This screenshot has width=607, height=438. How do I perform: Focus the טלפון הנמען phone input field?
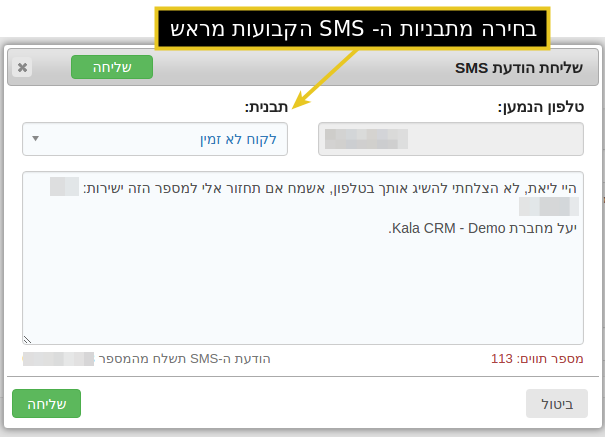pos(451,139)
